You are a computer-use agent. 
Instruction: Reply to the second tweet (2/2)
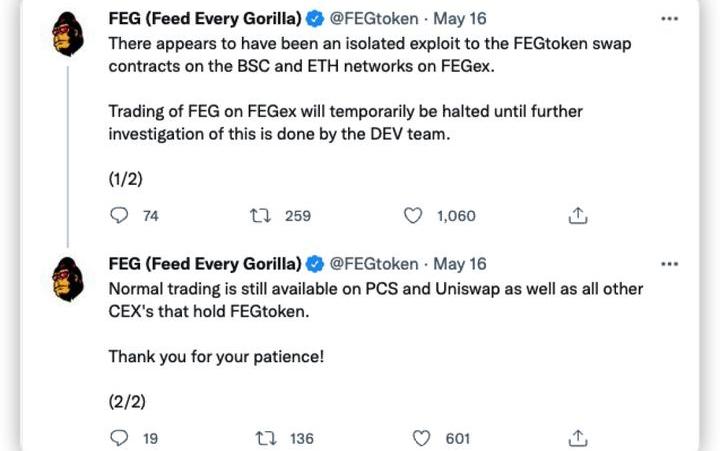point(119,438)
